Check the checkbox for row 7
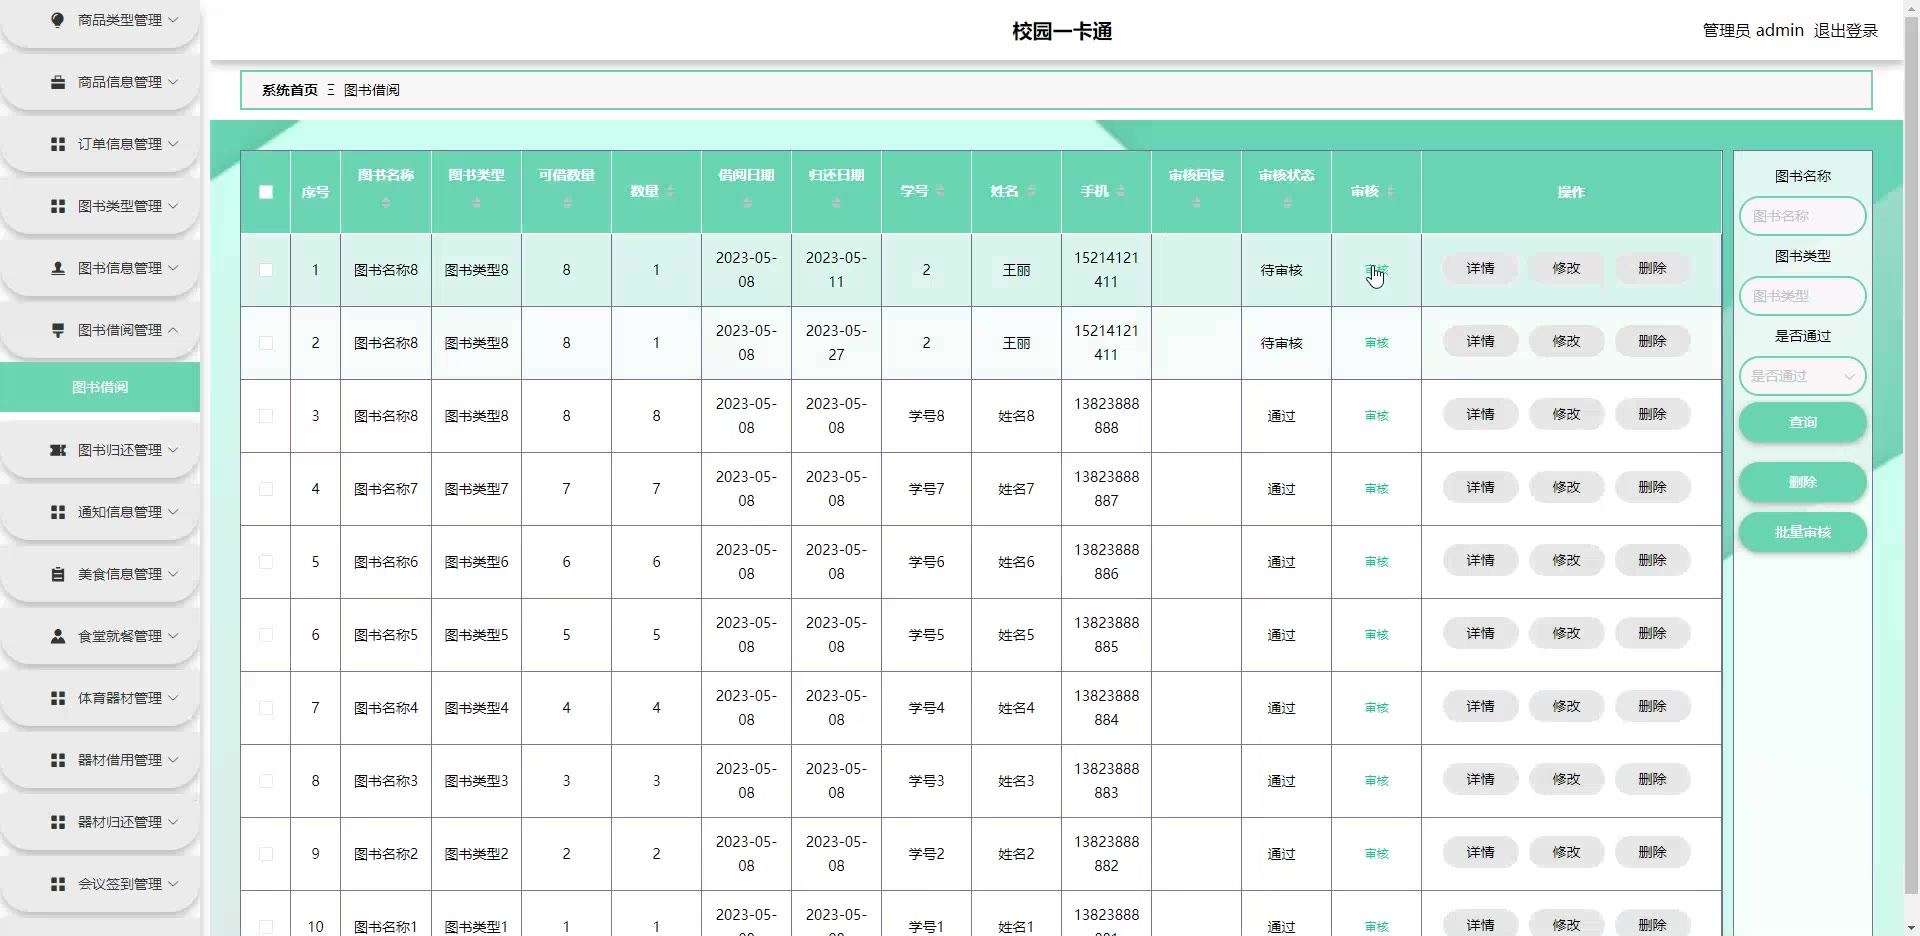This screenshot has height=936, width=1920. click(266, 708)
